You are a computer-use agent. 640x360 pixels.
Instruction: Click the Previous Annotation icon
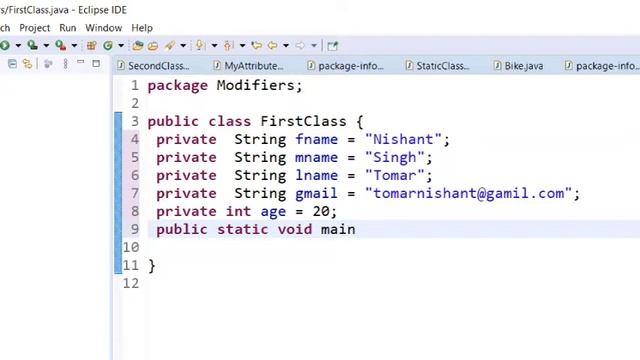229,45
